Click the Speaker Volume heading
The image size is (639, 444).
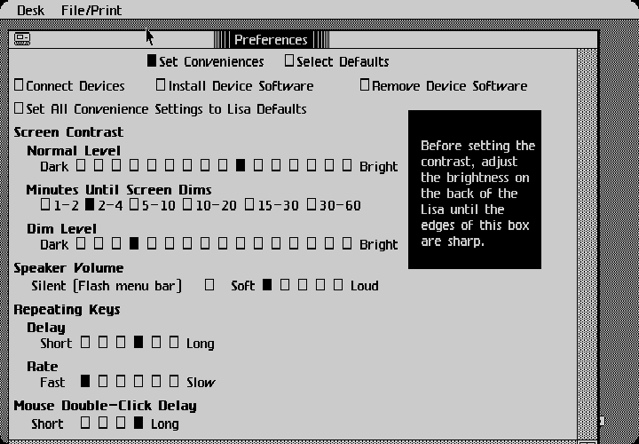(x=68, y=268)
